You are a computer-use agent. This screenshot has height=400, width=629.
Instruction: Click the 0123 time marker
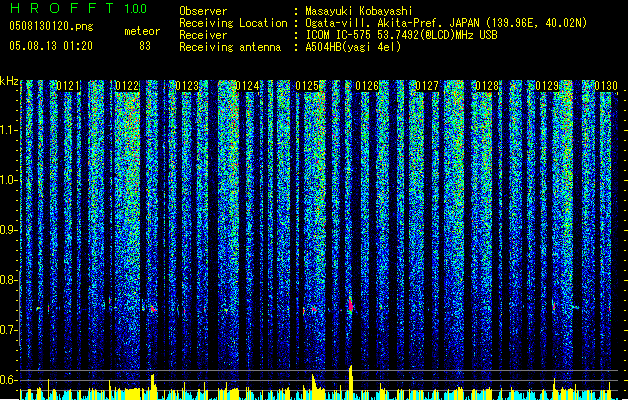(187, 86)
